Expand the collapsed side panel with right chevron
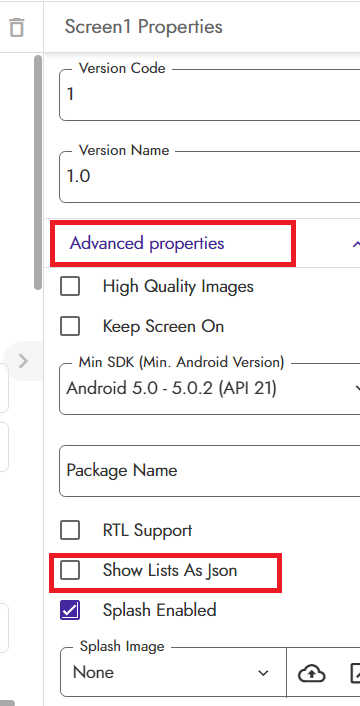Screen dimensions: 360x706 (x=23, y=361)
